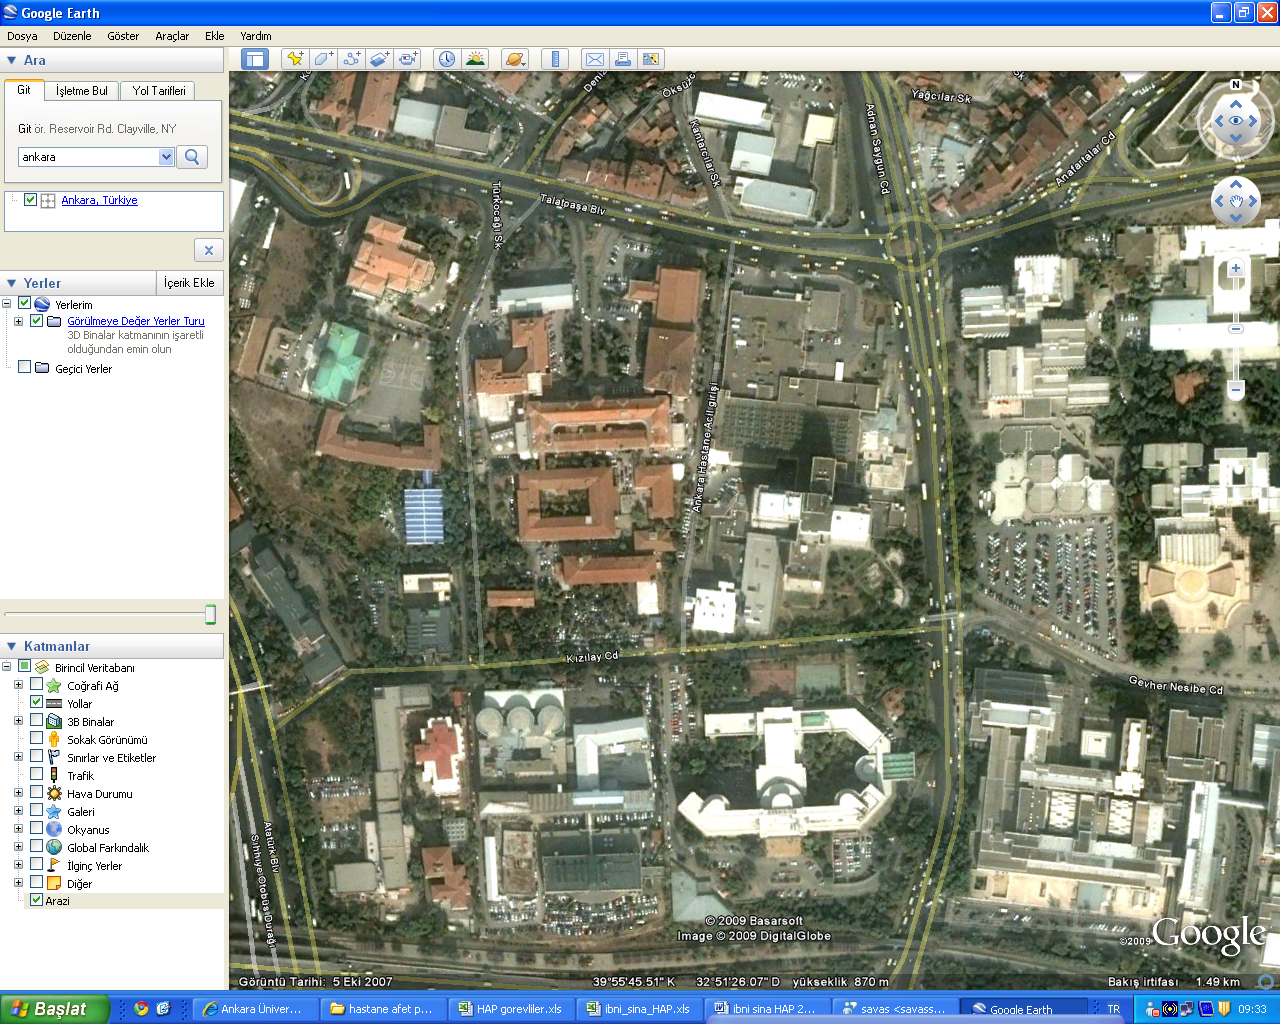Screen dimensions: 1280x1024
Task: Open the planet switcher (Saturn) icon
Action: pyautogui.click(x=514, y=59)
